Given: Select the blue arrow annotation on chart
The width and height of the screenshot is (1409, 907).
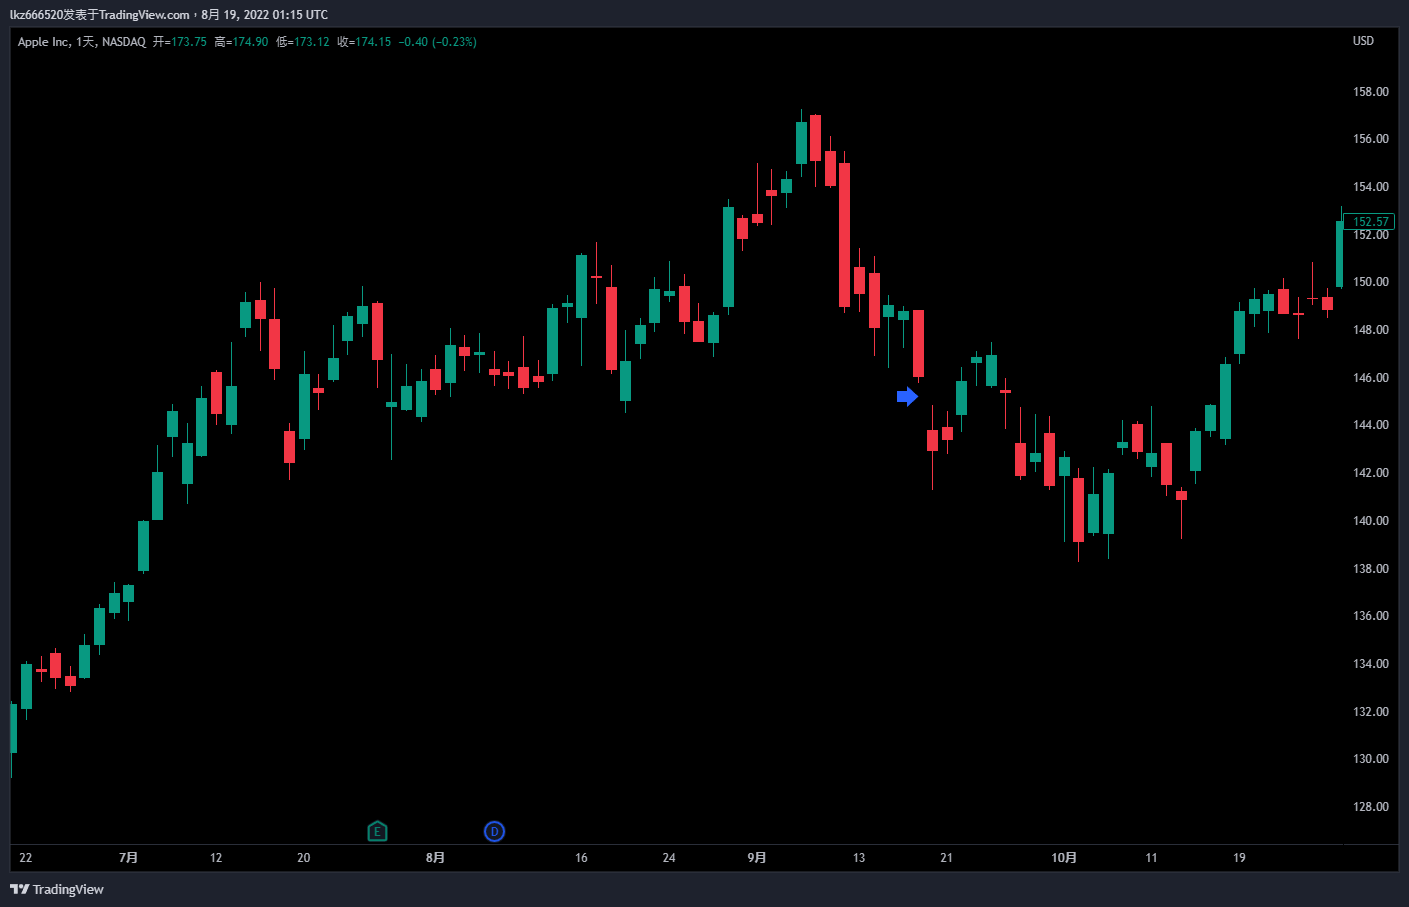Looking at the screenshot, I should (907, 397).
